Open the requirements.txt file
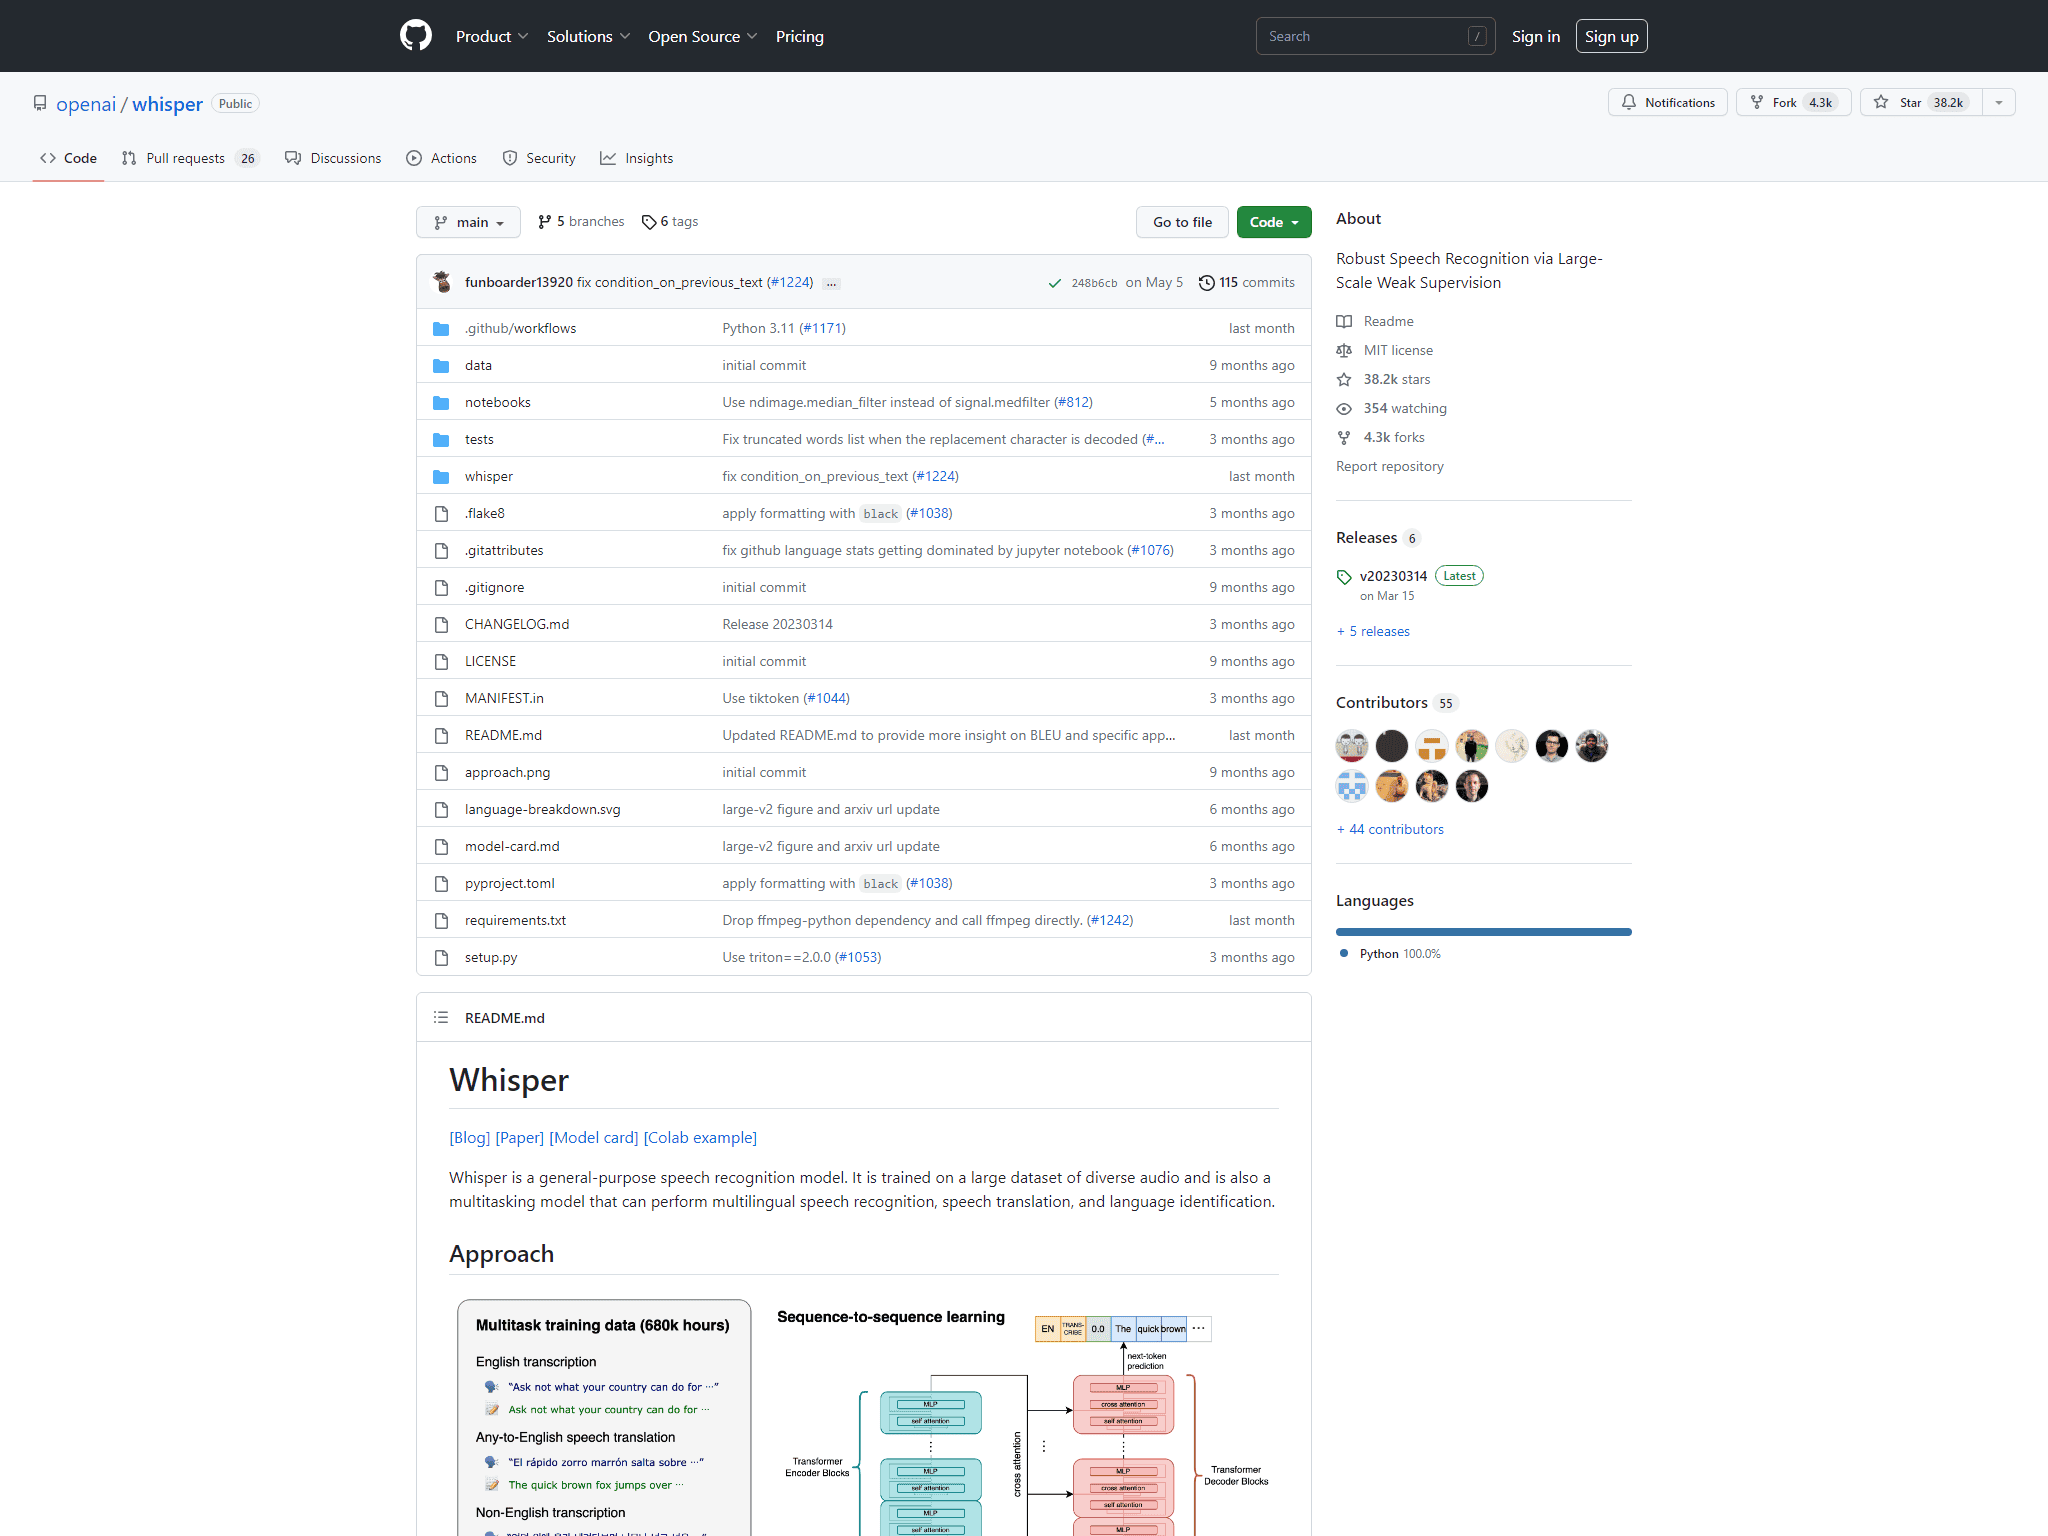The width and height of the screenshot is (2048, 1536). [515, 920]
